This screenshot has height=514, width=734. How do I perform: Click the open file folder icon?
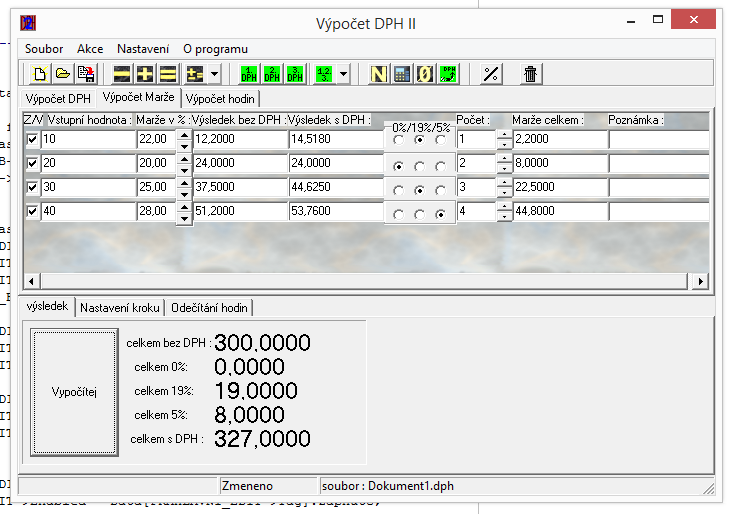point(62,74)
